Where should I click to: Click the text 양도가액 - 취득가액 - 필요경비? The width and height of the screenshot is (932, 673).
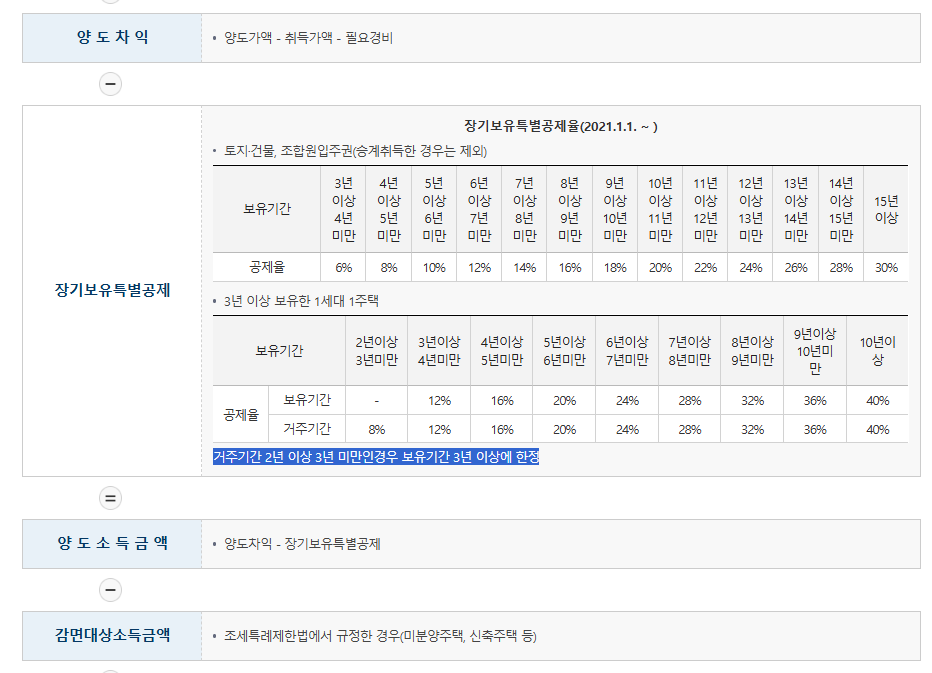[x=308, y=38]
